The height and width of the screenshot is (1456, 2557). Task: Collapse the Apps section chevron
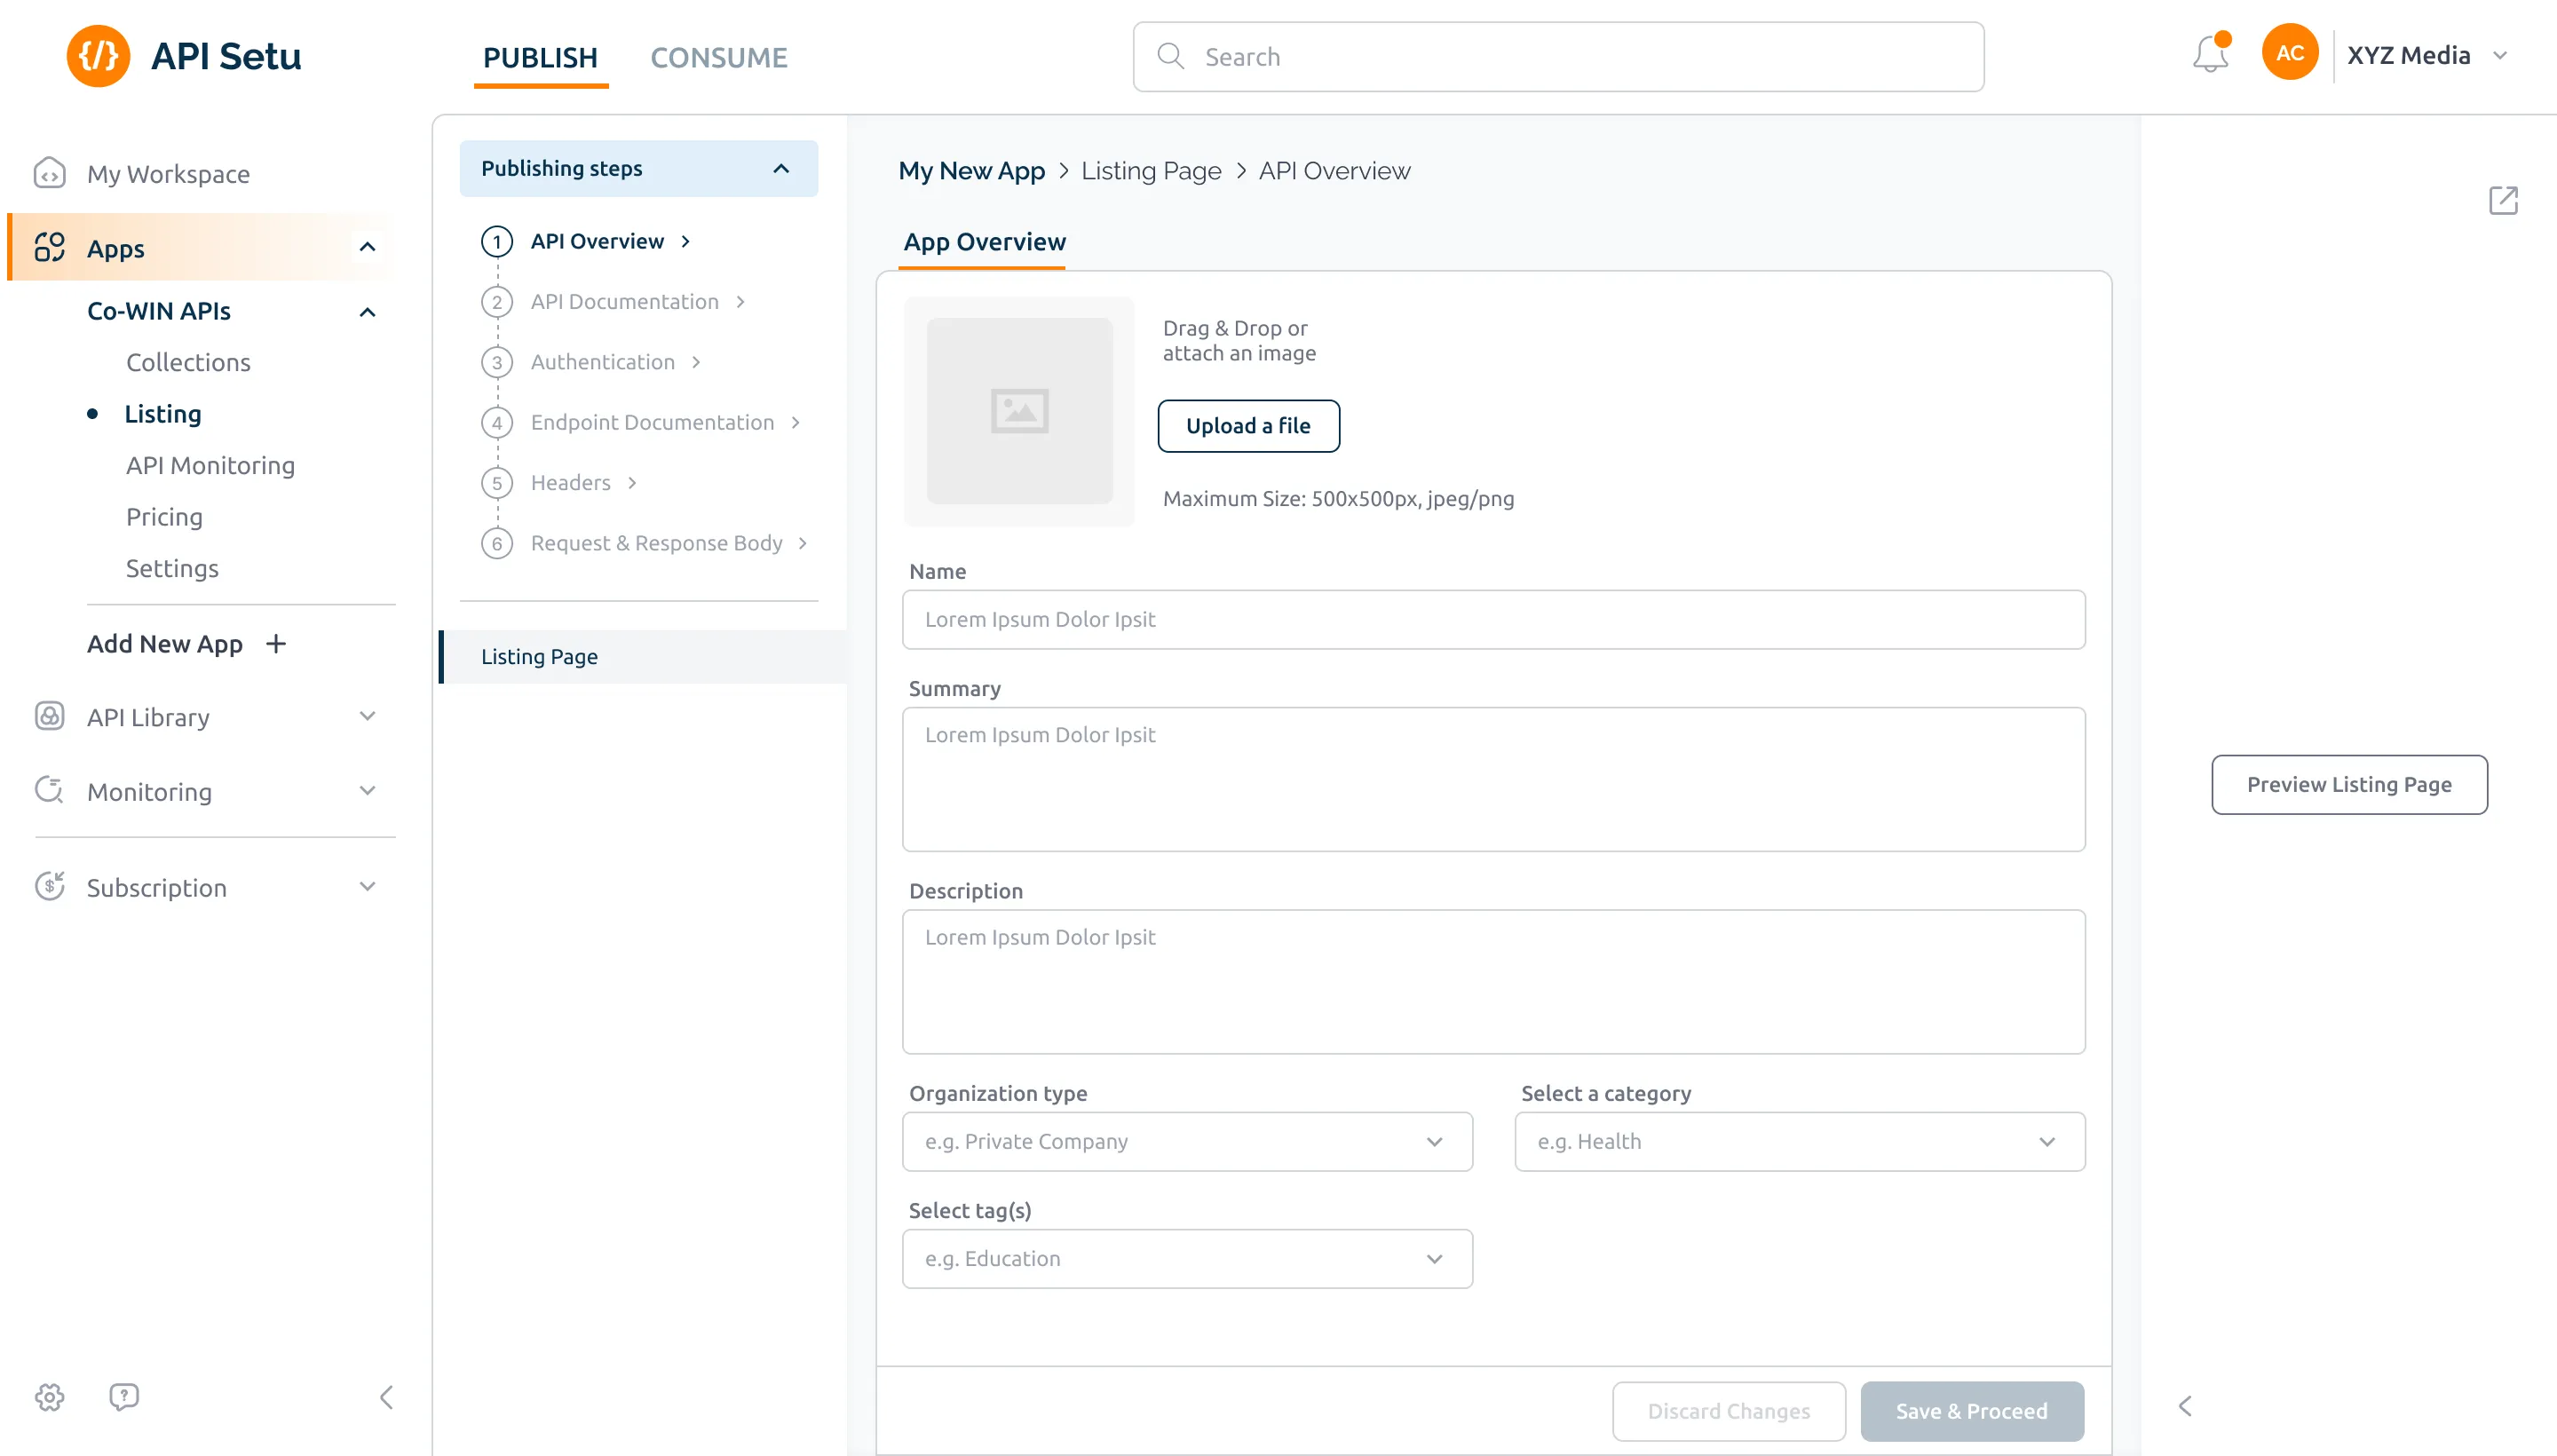tap(367, 247)
